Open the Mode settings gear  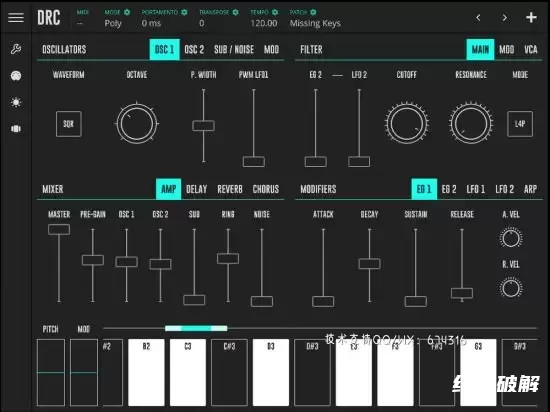(x=127, y=12)
